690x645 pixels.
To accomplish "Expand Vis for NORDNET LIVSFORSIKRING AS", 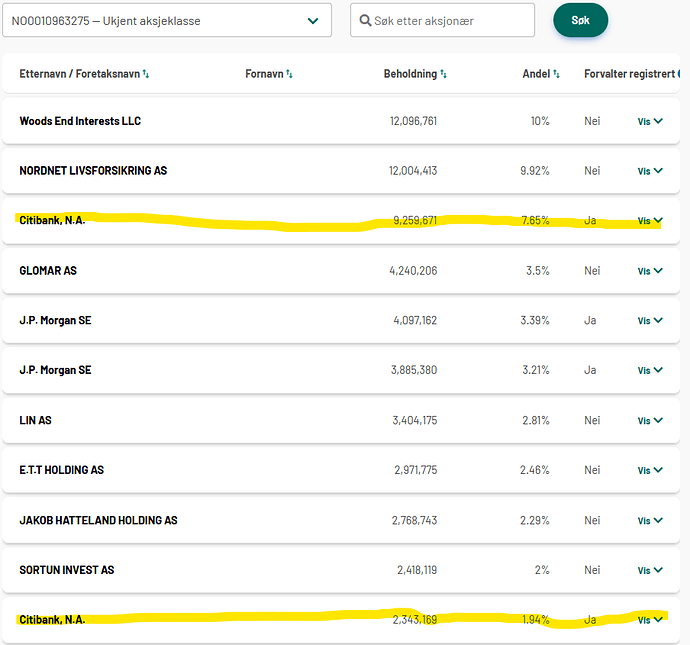I will (650, 171).
